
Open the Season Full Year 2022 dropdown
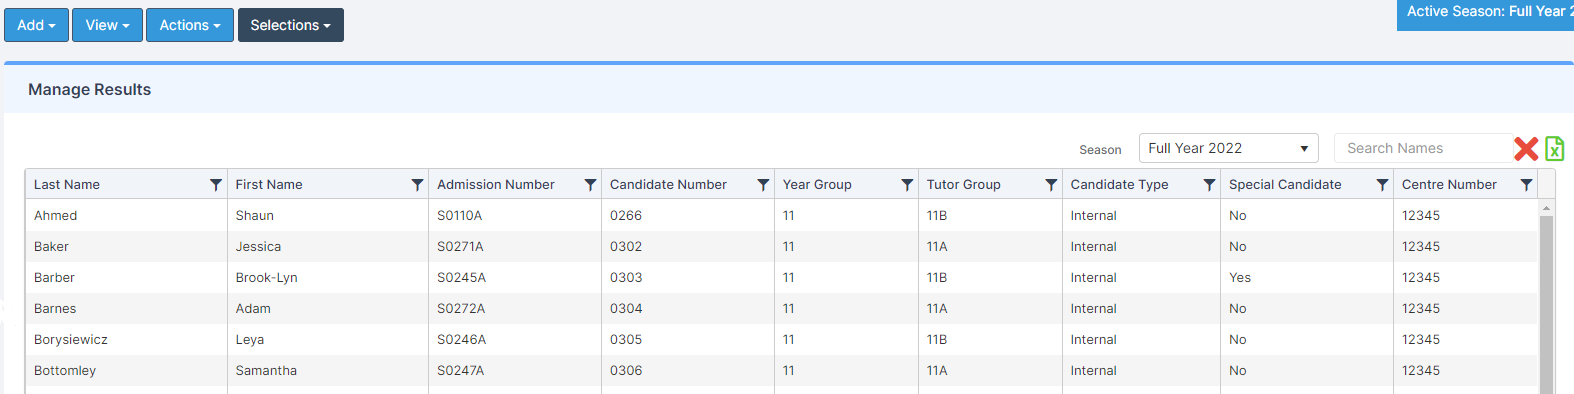1228,148
